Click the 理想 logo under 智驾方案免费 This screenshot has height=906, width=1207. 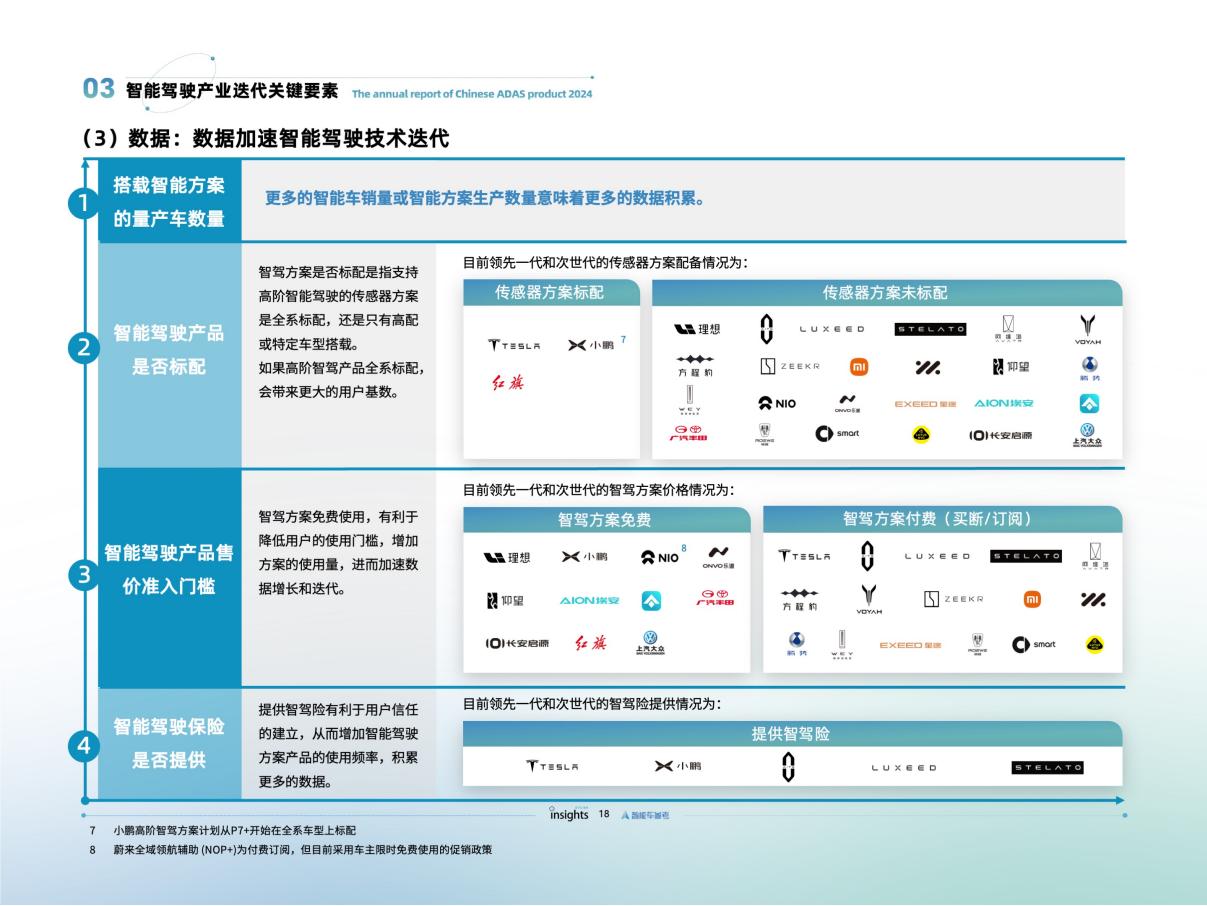click(x=507, y=557)
